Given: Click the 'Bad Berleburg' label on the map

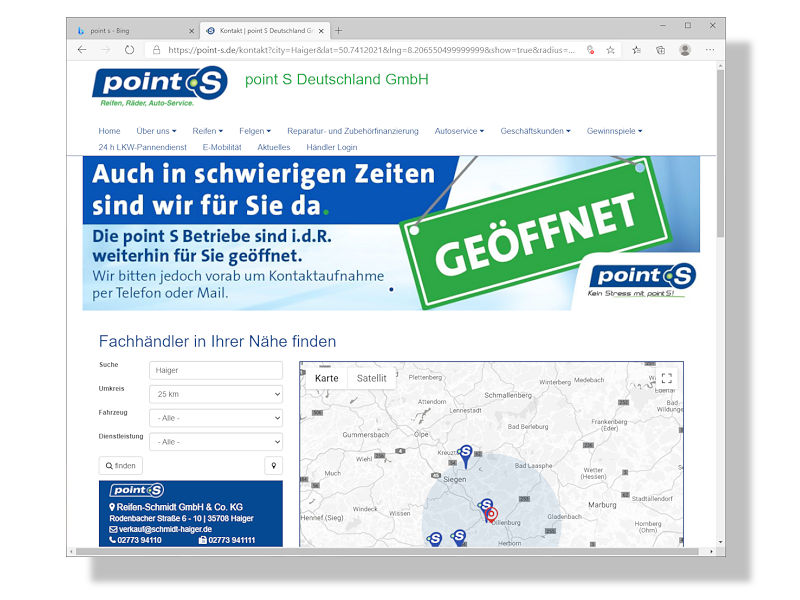Looking at the screenshot, I should [x=528, y=427].
